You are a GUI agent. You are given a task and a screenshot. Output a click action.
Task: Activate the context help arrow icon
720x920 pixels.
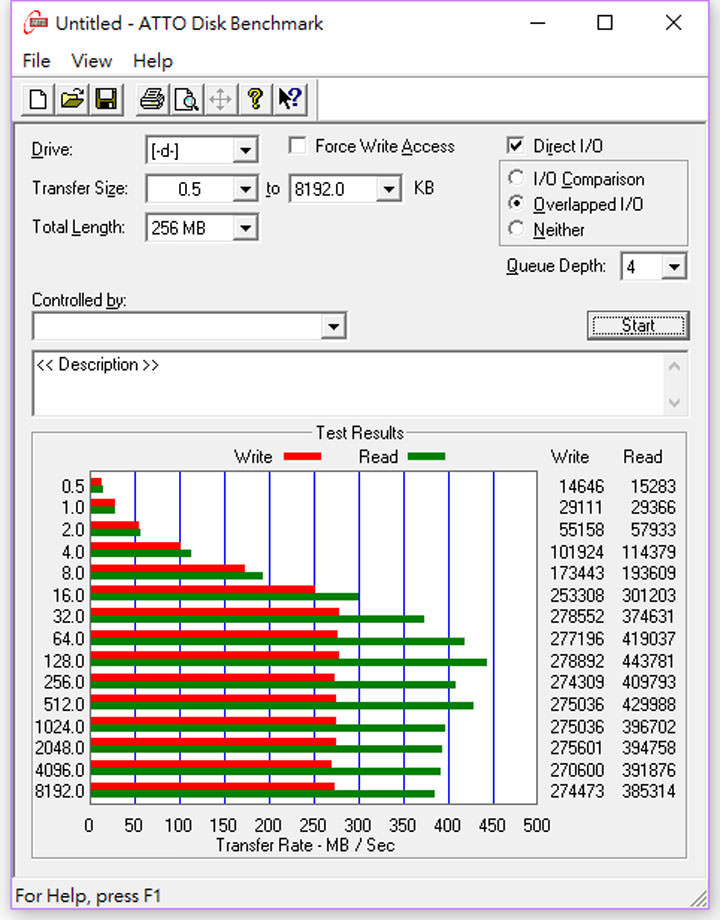click(290, 99)
